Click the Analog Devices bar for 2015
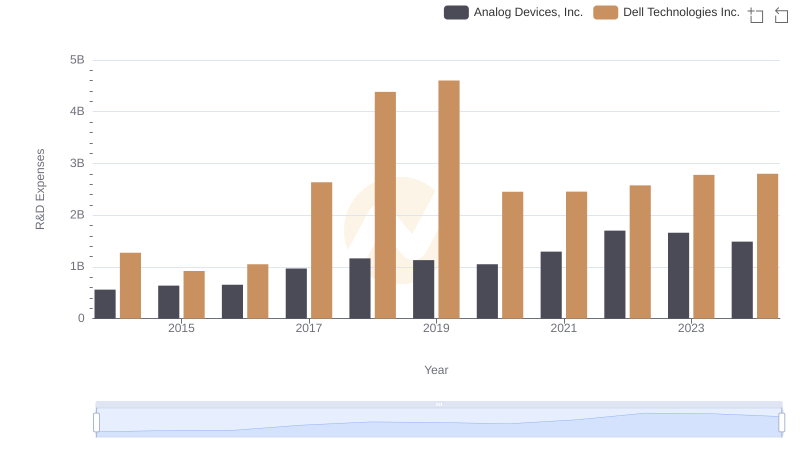Image resolution: width=800 pixels, height=461 pixels. (169, 302)
